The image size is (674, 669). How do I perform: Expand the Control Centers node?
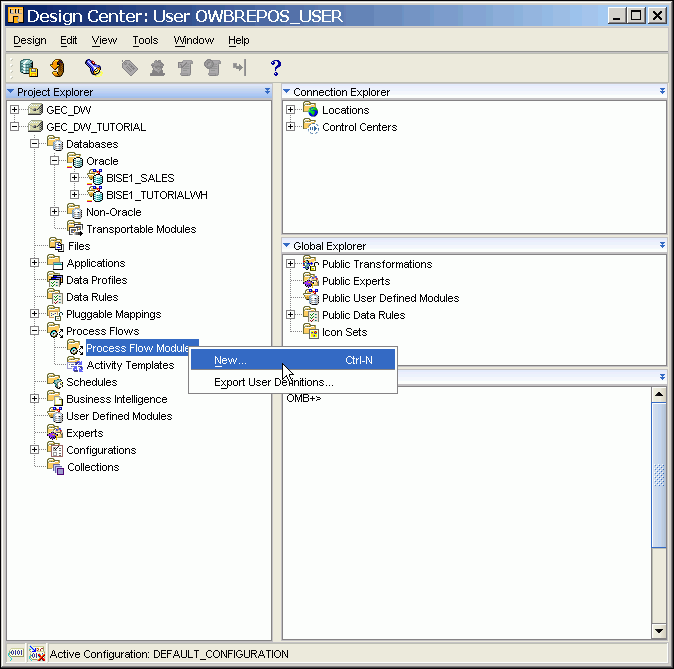tap(291, 127)
